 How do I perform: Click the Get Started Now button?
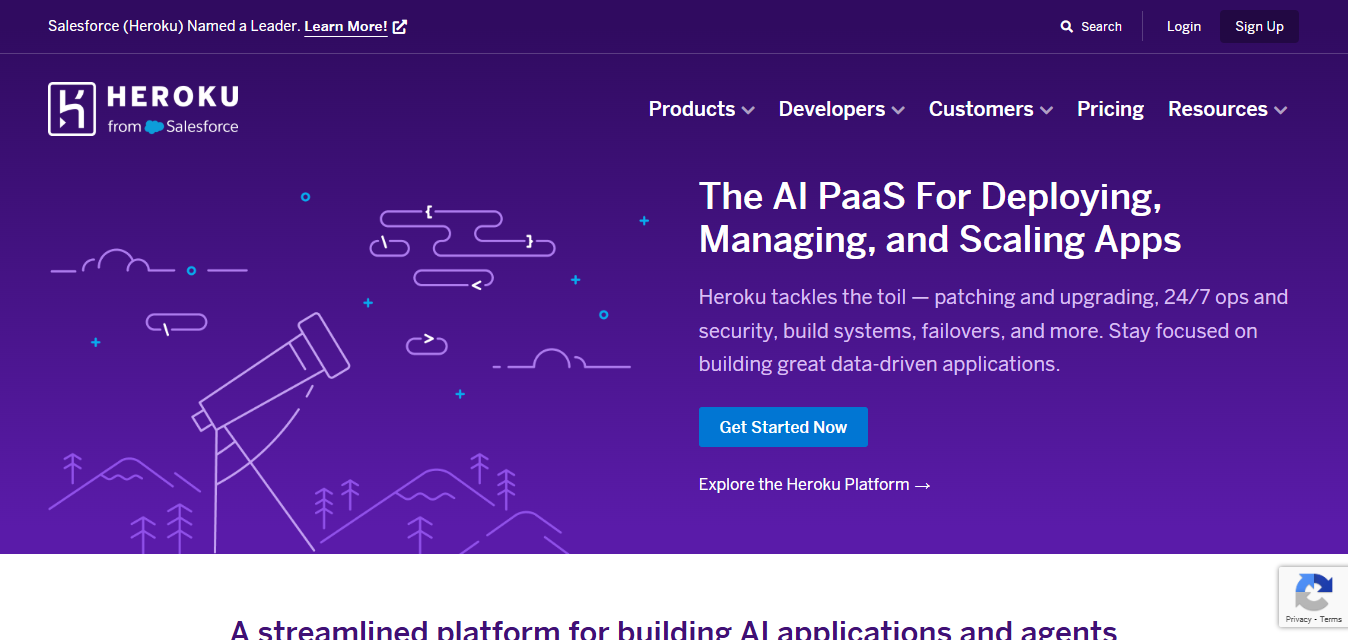783,427
